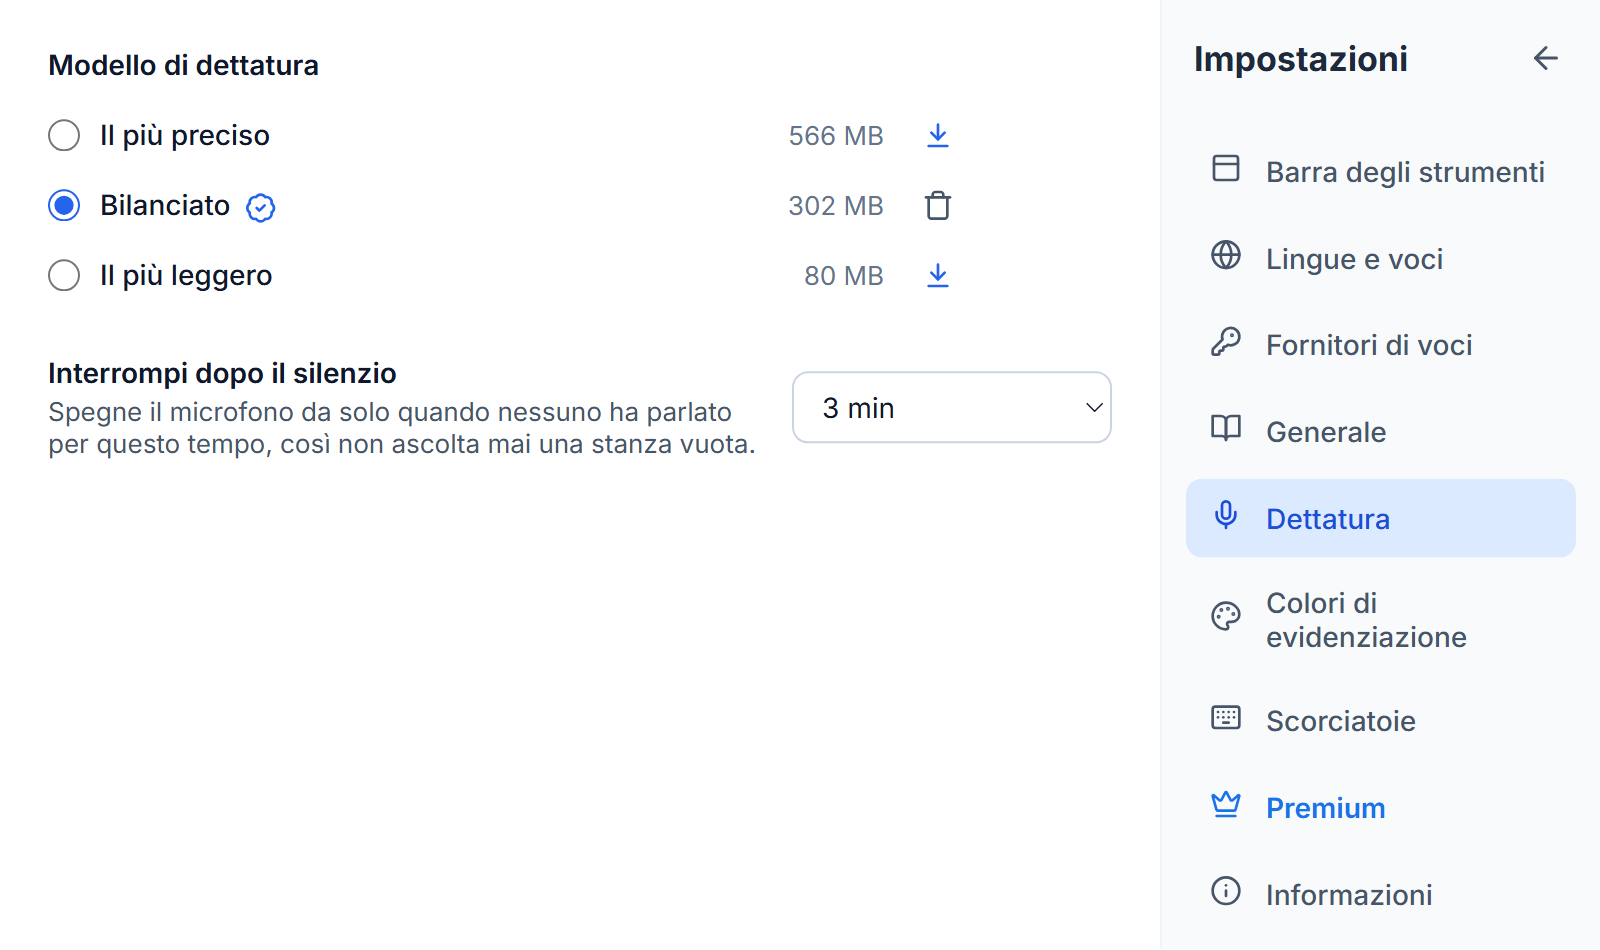Open the '3 min' silence timeout dropdown
Image resolution: width=1600 pixels, height=950 pixels.
click(x=952, y=407)
